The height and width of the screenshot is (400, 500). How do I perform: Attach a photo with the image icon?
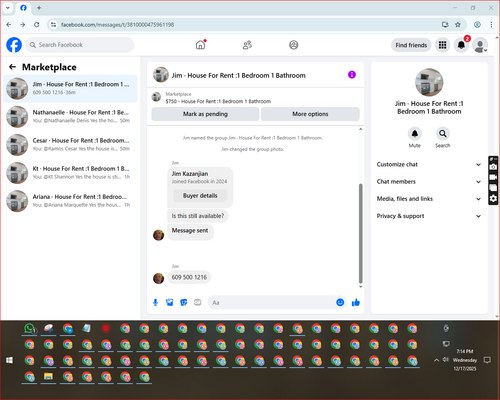pos(170,302)
